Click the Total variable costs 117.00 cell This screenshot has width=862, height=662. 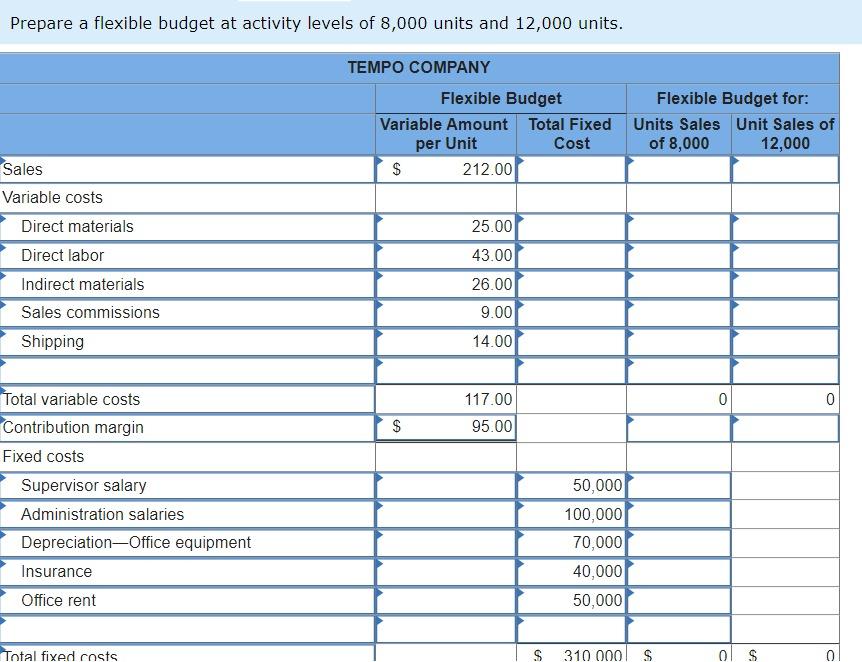446,399
